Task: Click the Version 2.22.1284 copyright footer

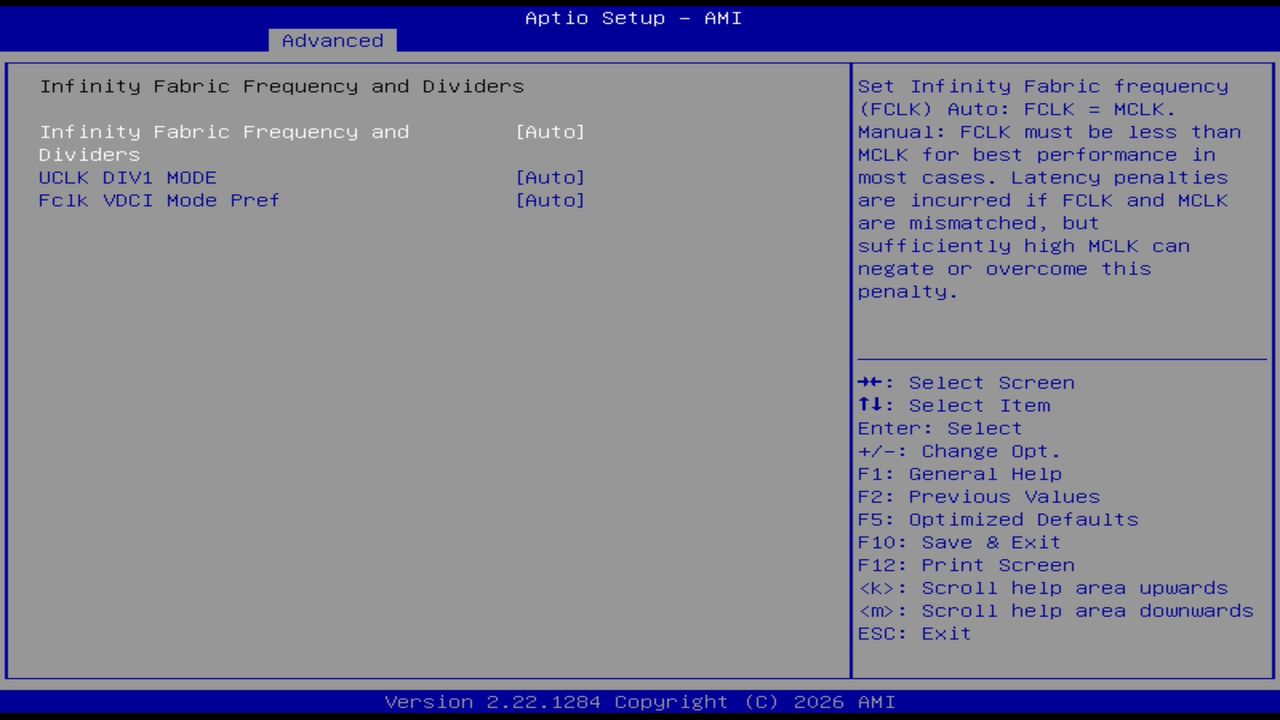Action: [x=640, y=703]
